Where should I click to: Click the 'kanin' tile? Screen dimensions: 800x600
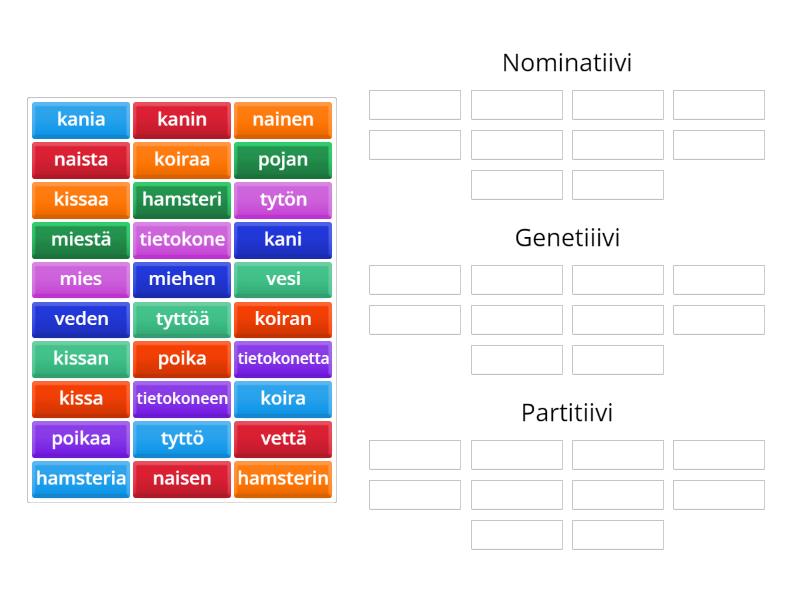pos(182,120)
